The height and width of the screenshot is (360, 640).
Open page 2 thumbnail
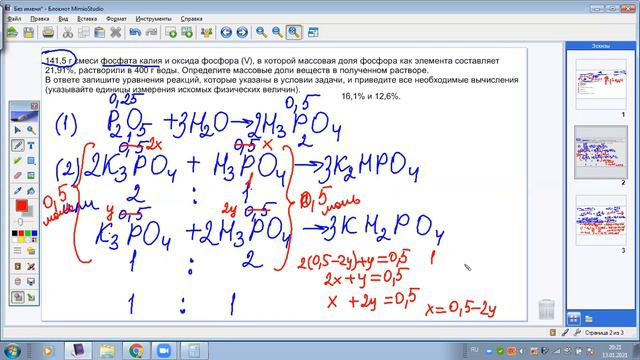601,152
